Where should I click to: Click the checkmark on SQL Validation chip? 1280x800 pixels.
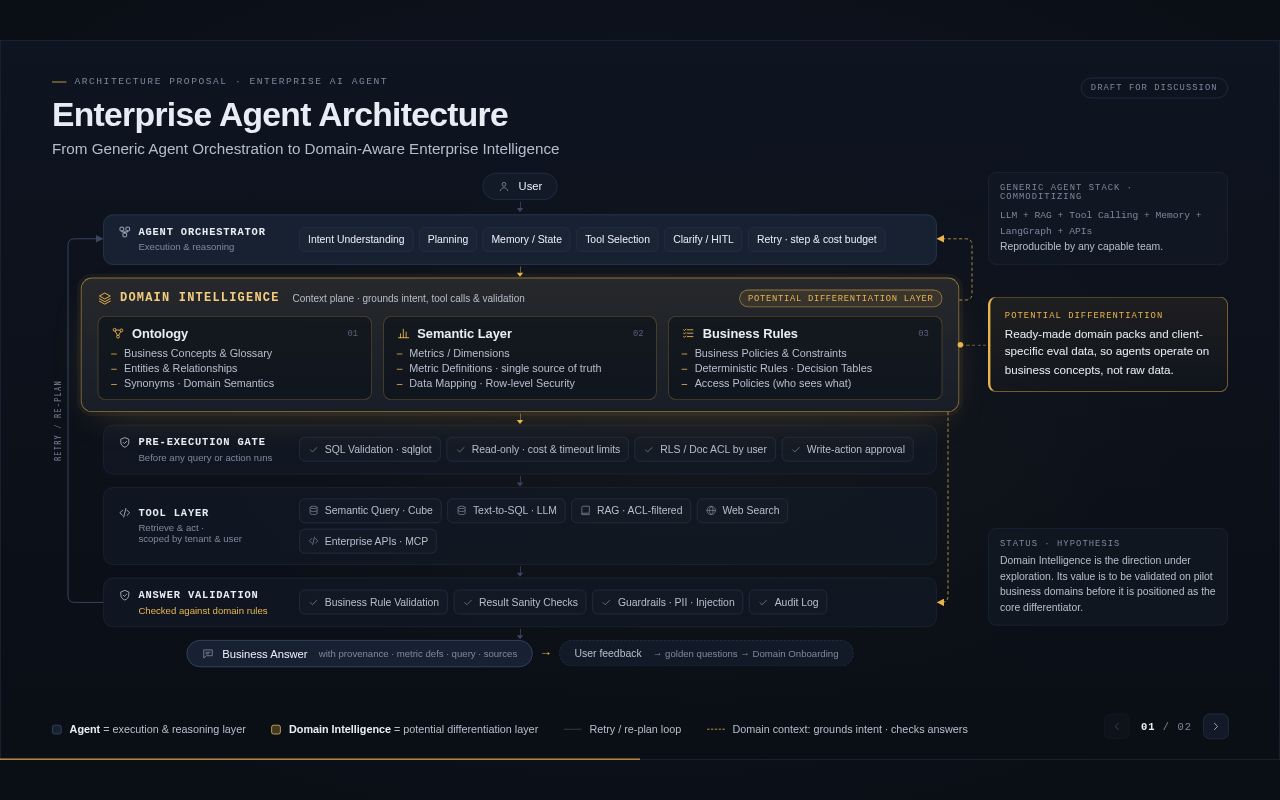tap(314, 450)
